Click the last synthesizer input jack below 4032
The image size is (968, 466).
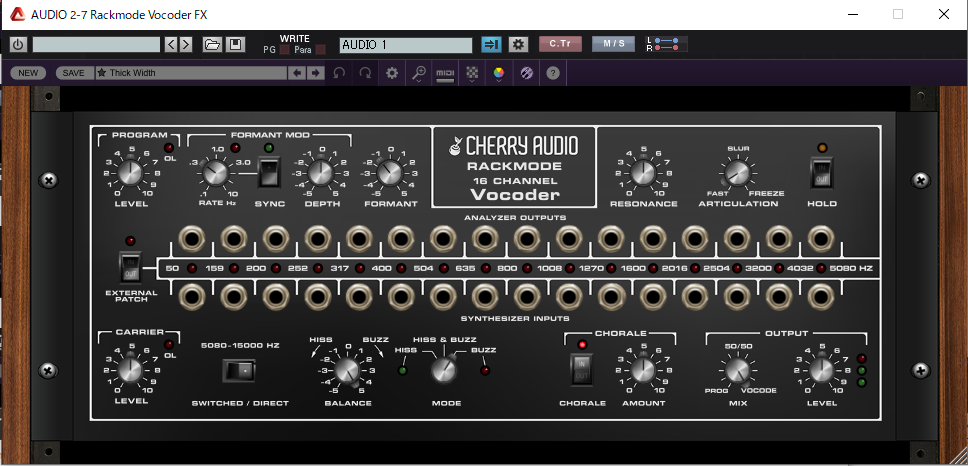(821, 297)
